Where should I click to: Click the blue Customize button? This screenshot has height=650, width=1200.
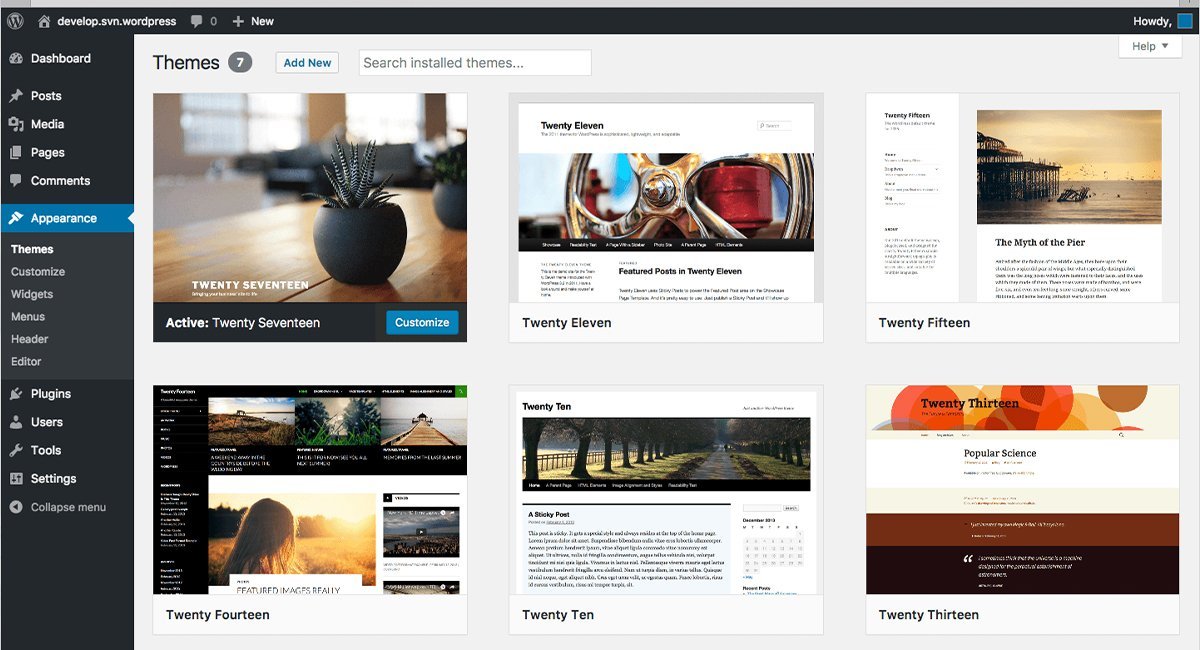point(422,322)
